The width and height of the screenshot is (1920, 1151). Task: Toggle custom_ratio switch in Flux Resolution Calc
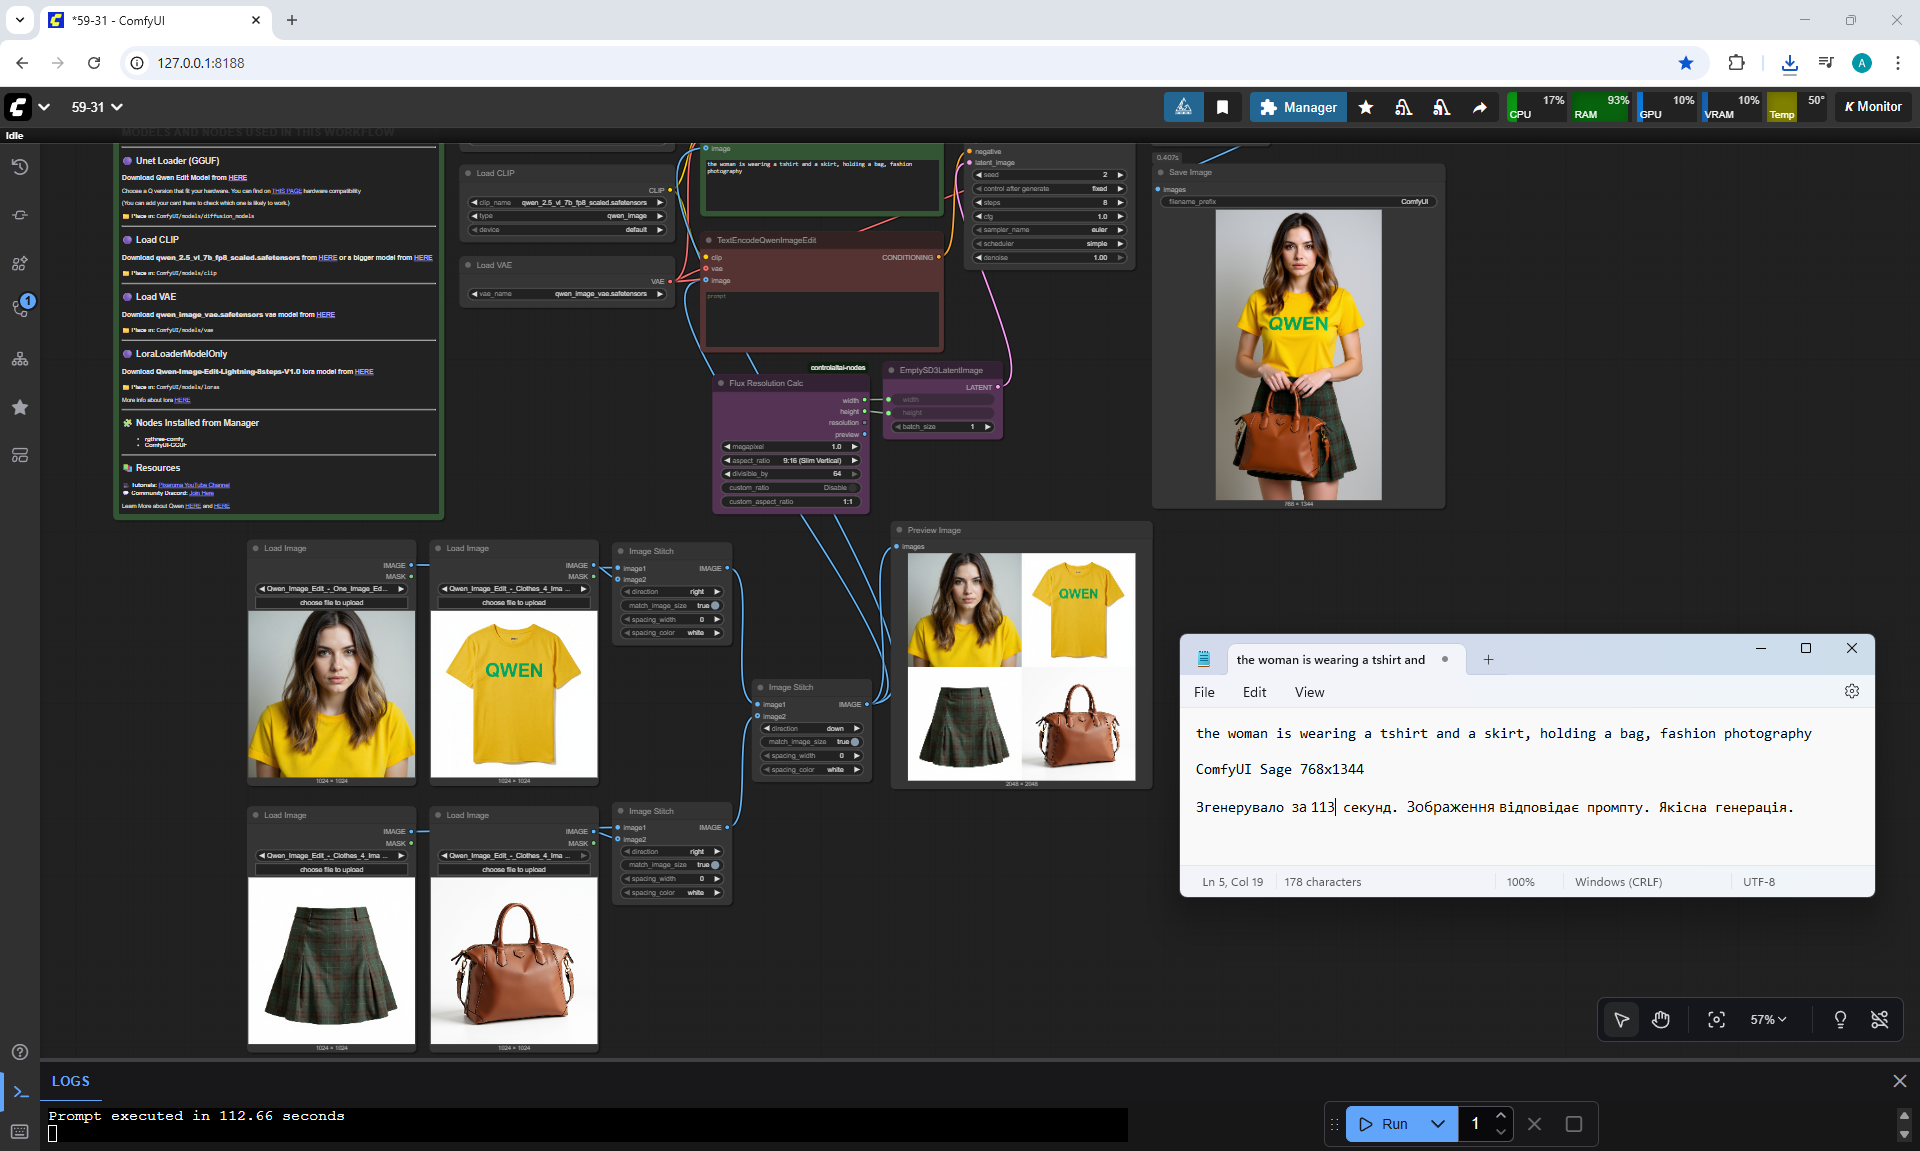852,488
